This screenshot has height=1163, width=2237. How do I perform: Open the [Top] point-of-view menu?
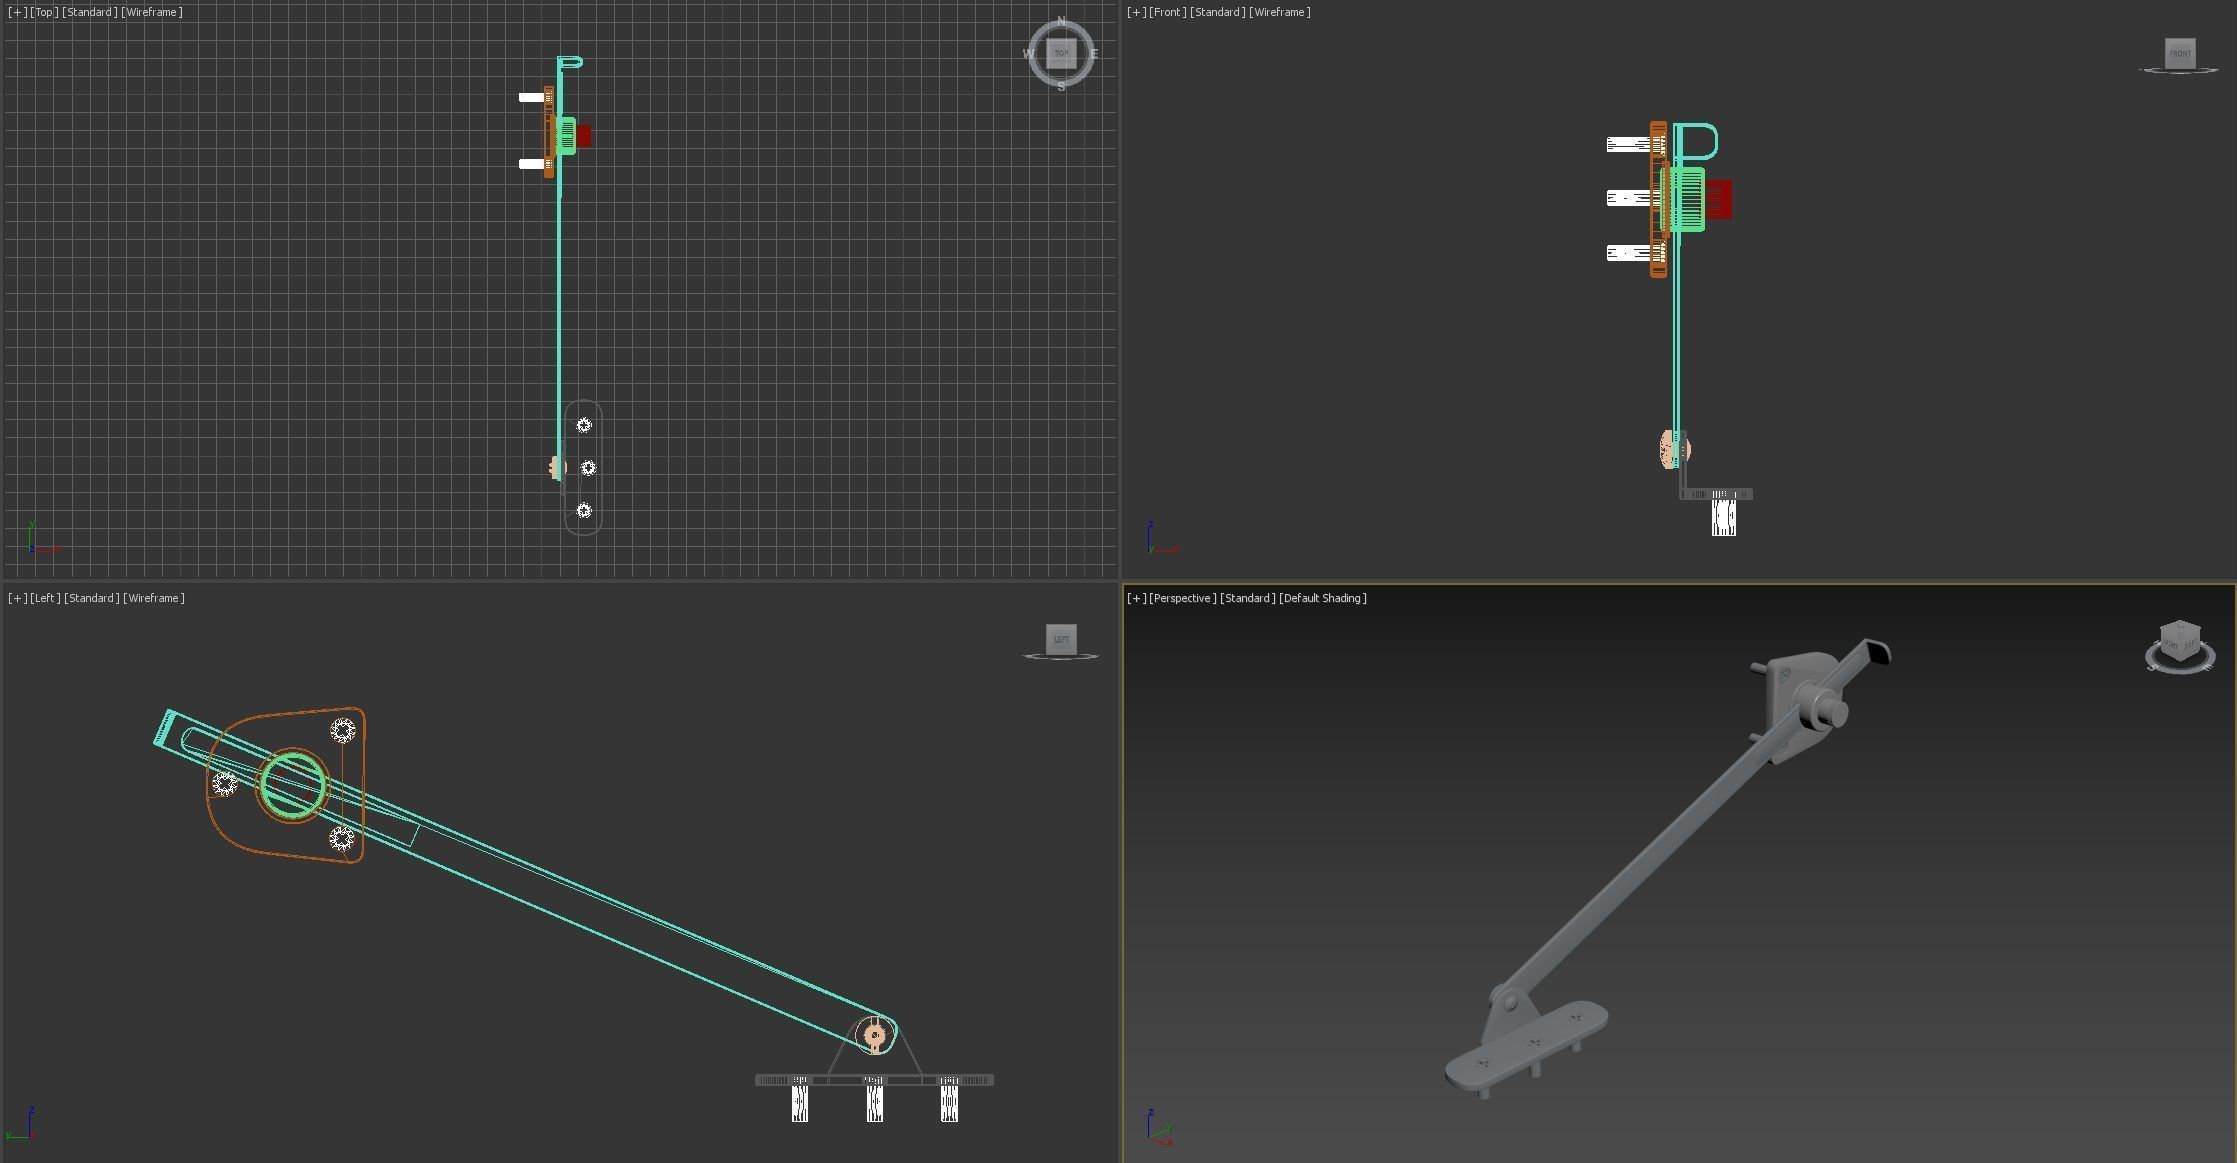tap(43, 12)
